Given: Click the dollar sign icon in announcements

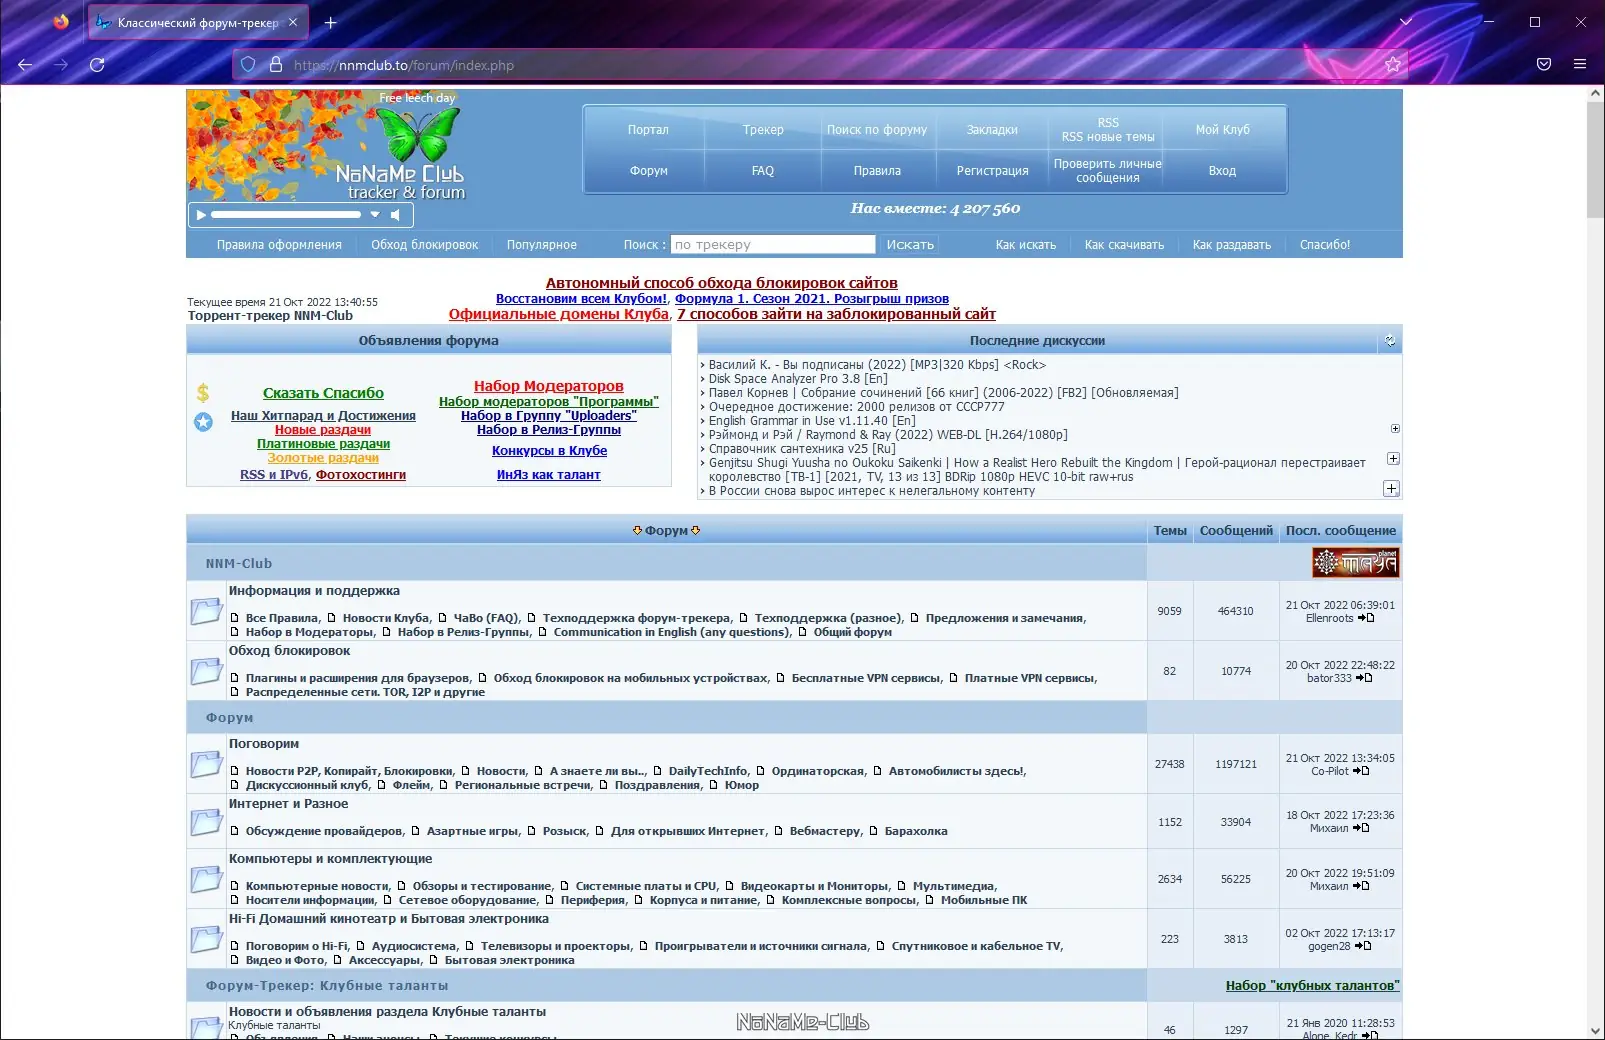Looking at the screenshot, I should [203, 393].
